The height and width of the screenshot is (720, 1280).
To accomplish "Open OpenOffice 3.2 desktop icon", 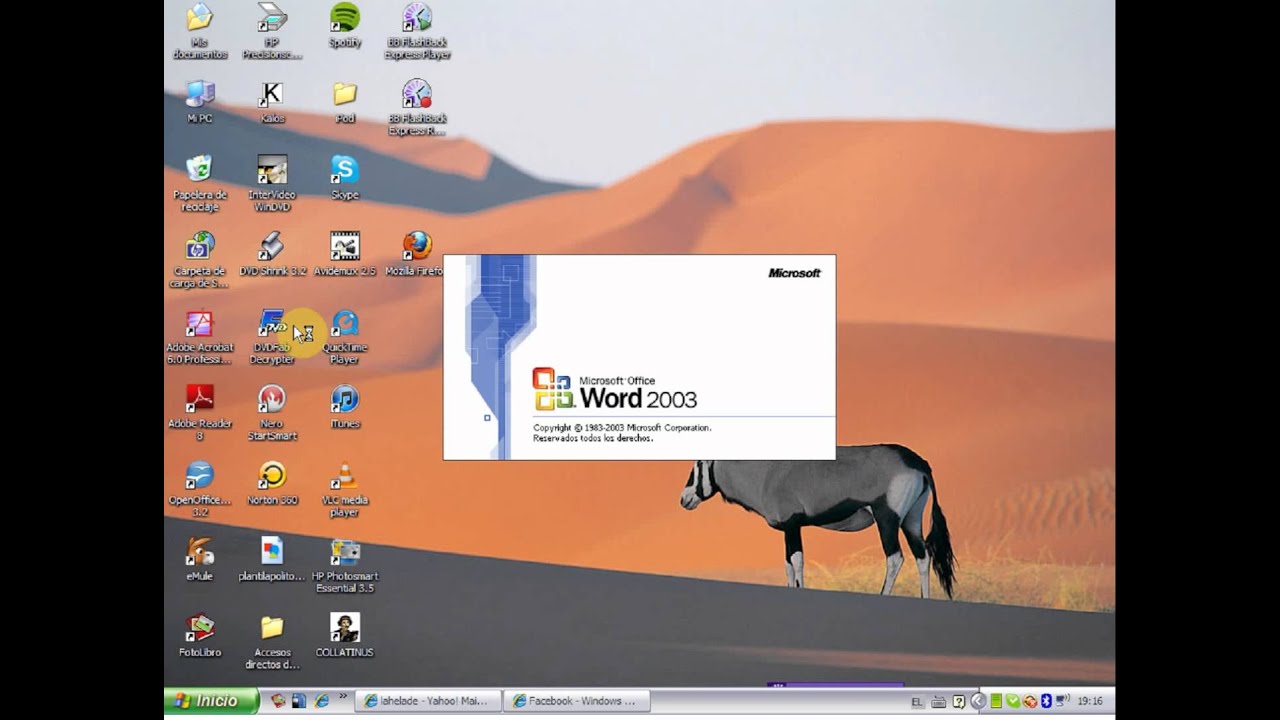I will point(200,488).
